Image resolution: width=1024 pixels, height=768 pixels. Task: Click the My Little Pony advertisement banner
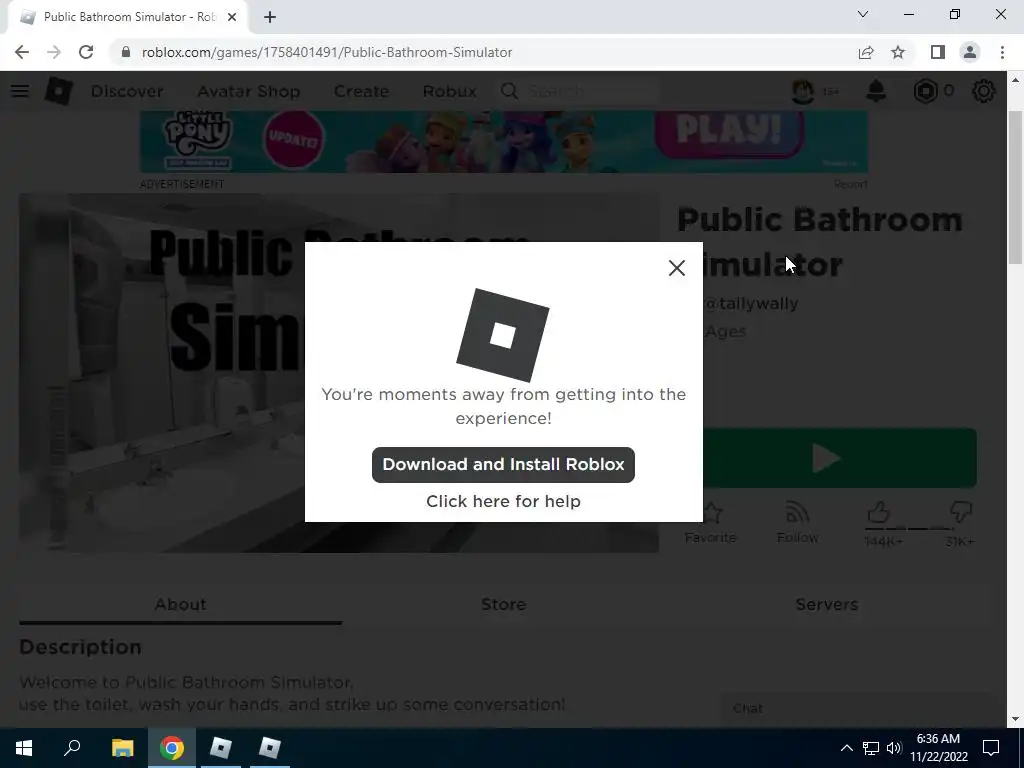[504, 141]
